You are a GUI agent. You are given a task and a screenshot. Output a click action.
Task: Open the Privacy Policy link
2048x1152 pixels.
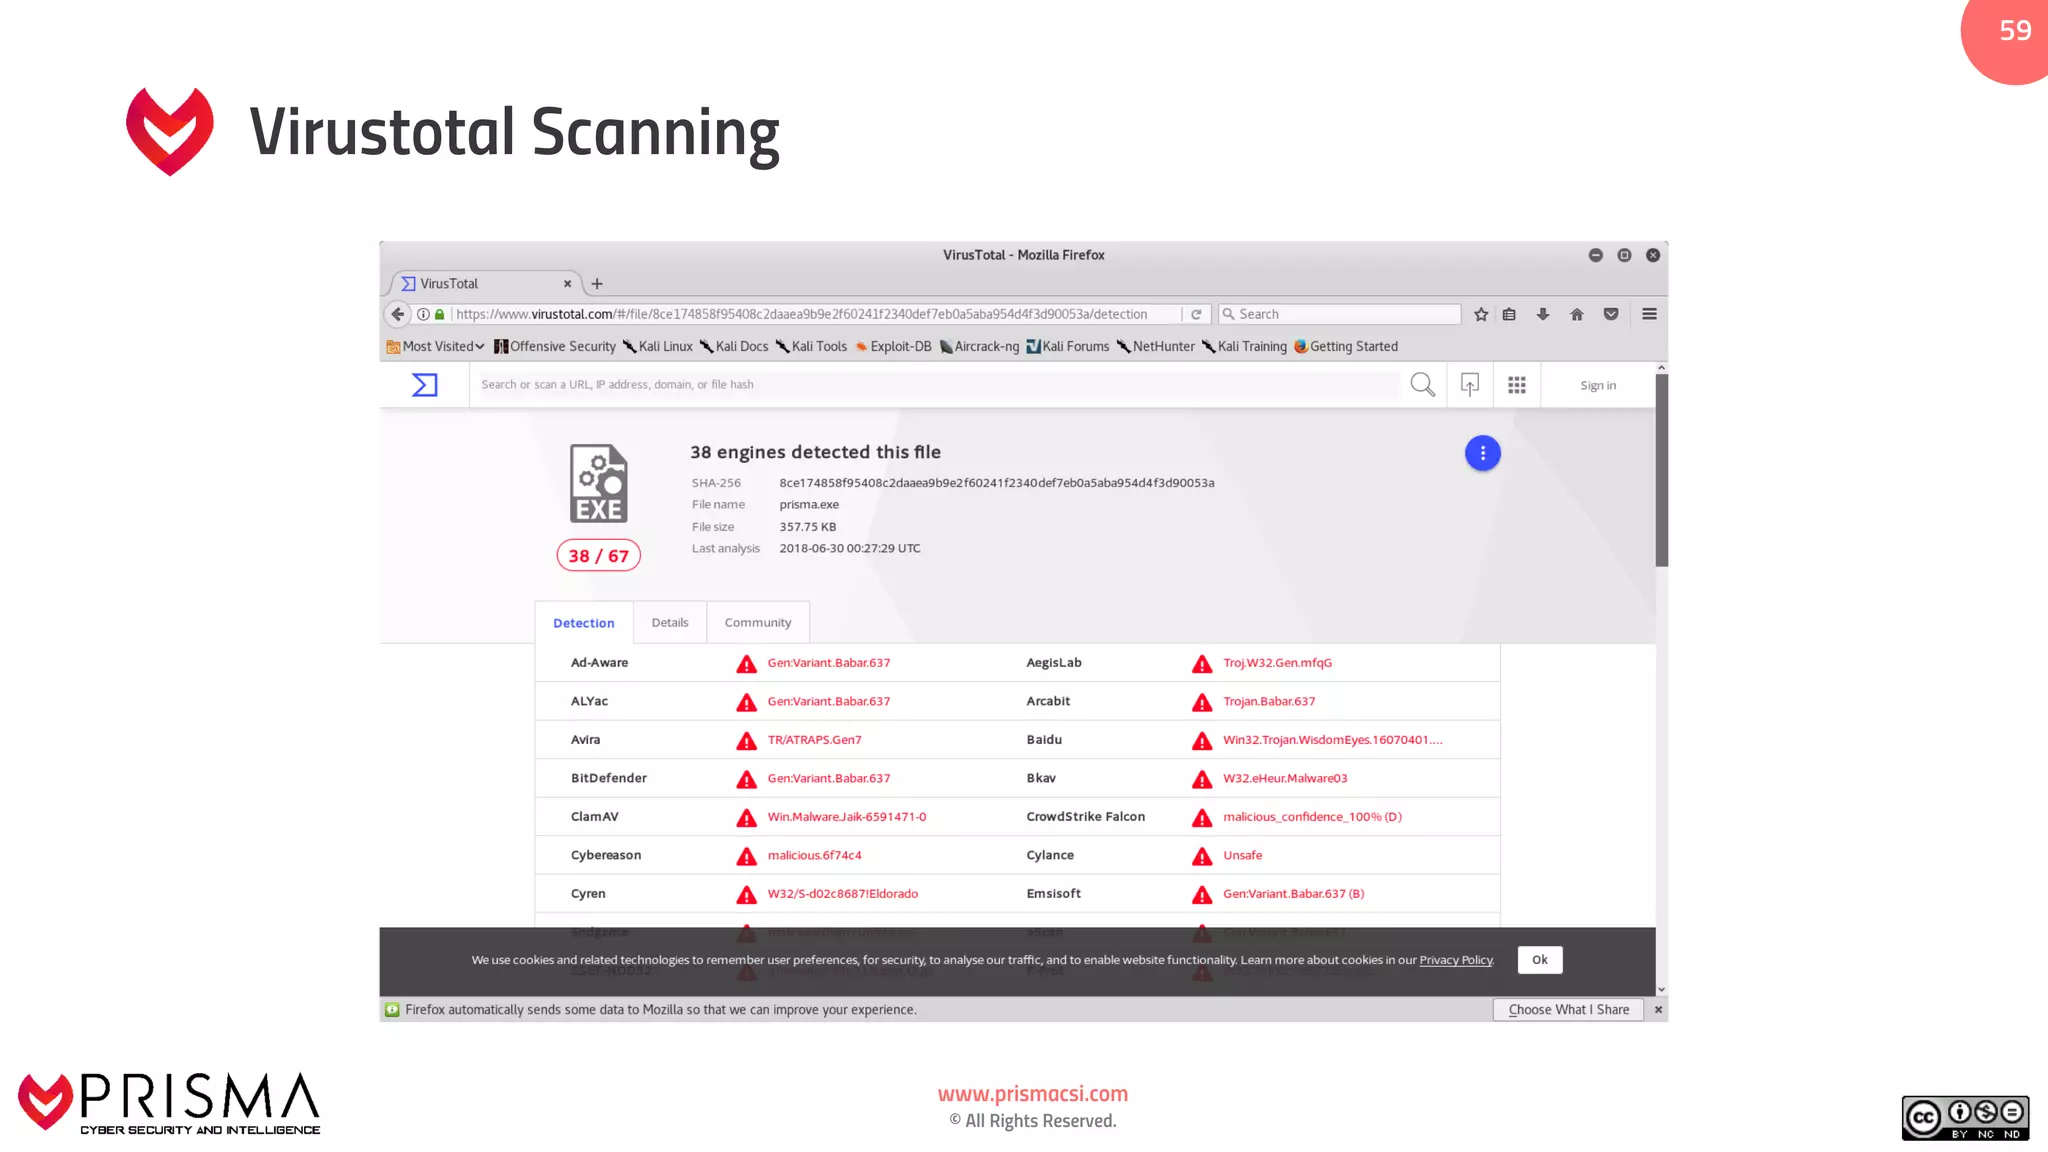[x=1455, y=960]
